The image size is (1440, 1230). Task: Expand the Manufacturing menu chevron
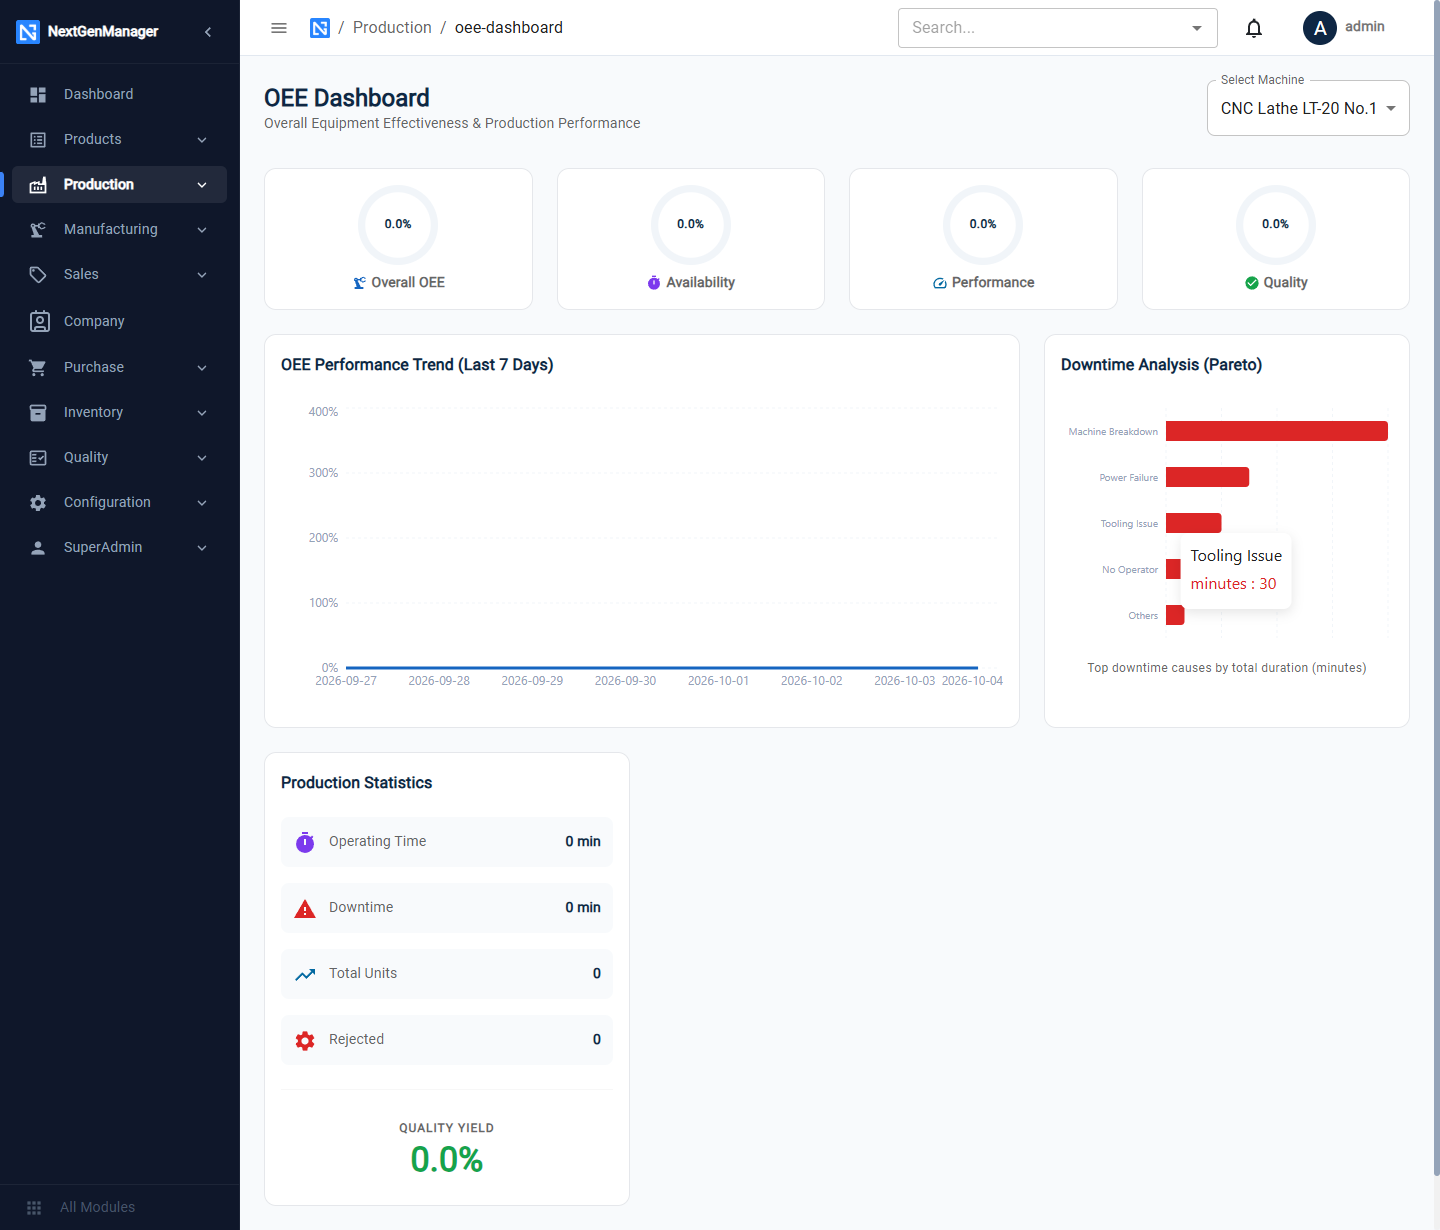[x=202, y=230]
